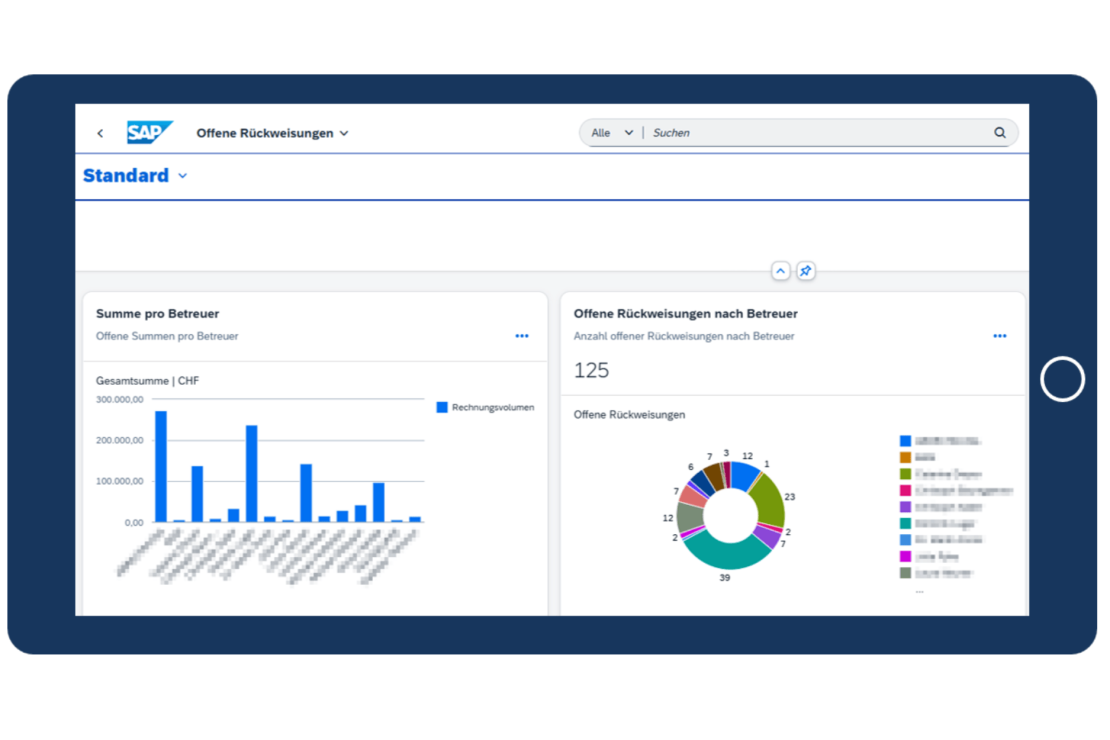1110x740 pixels.
Task: Open the Offene Rückweisungen title dropdown
Action: tap(273, 133)
